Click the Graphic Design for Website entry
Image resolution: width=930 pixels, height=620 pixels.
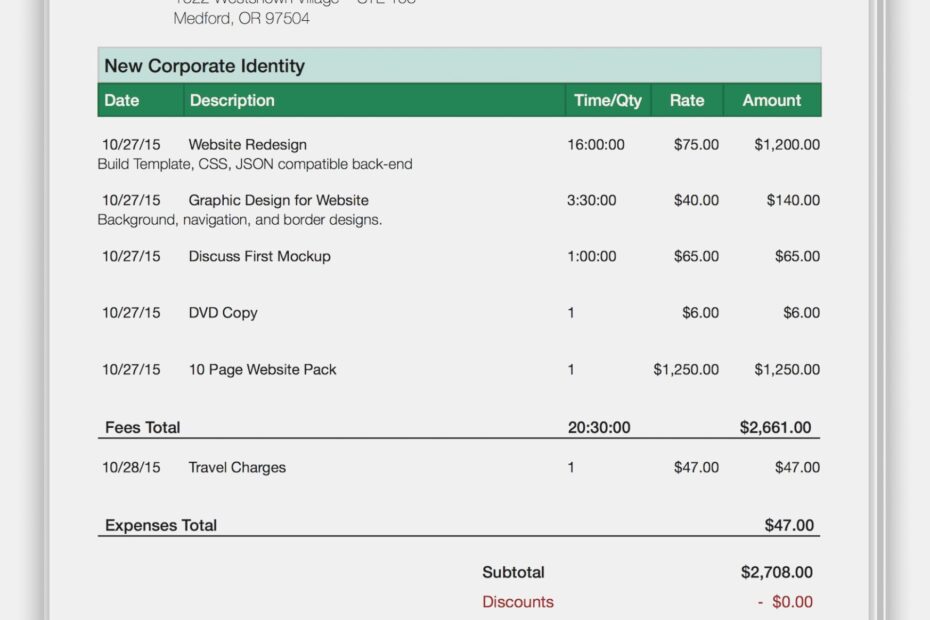[x=278, y=200]
